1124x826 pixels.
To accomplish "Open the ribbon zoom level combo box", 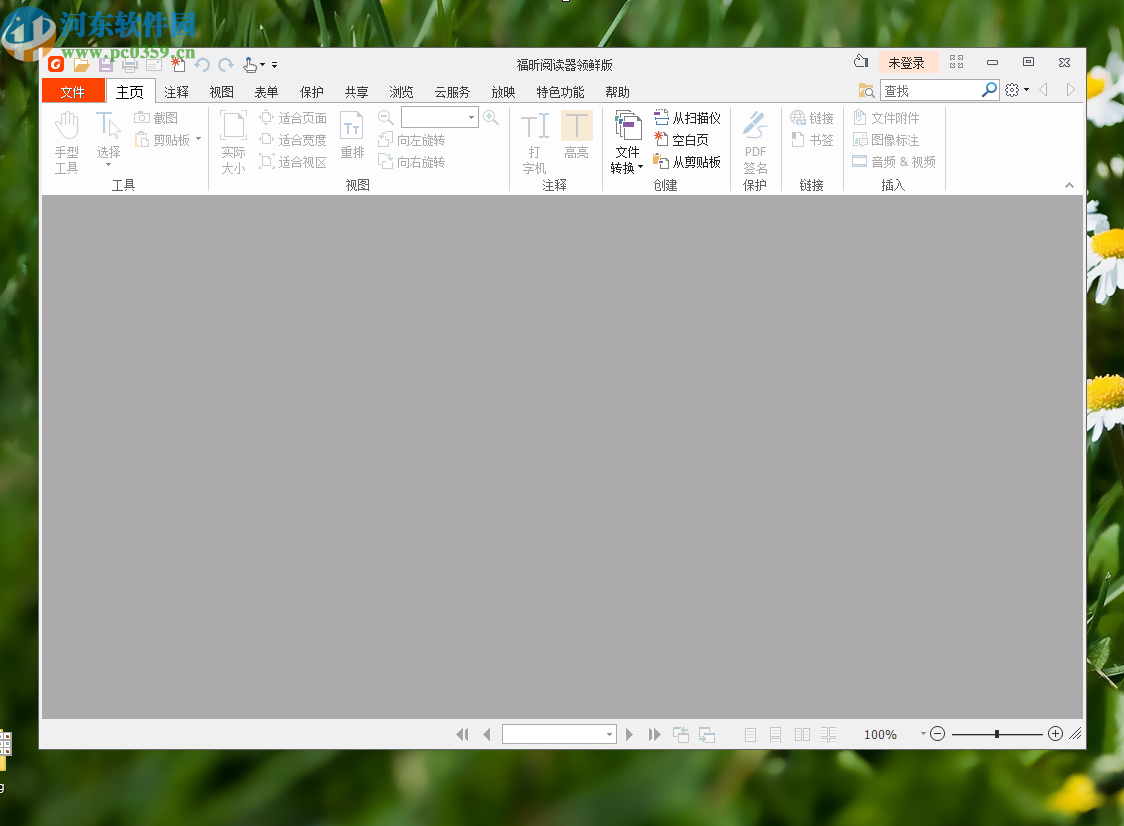I will click(439, 117).
